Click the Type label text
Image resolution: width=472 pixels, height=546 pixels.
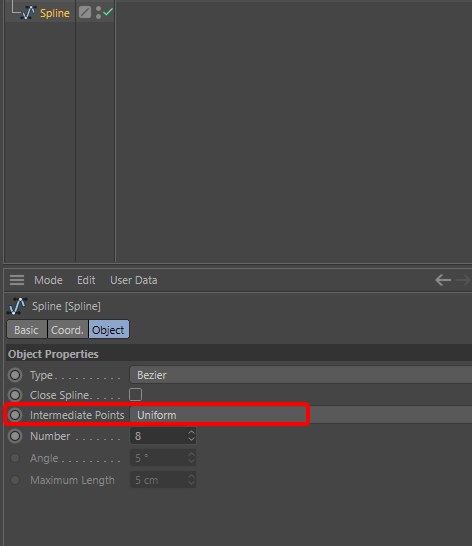point(41,375)
